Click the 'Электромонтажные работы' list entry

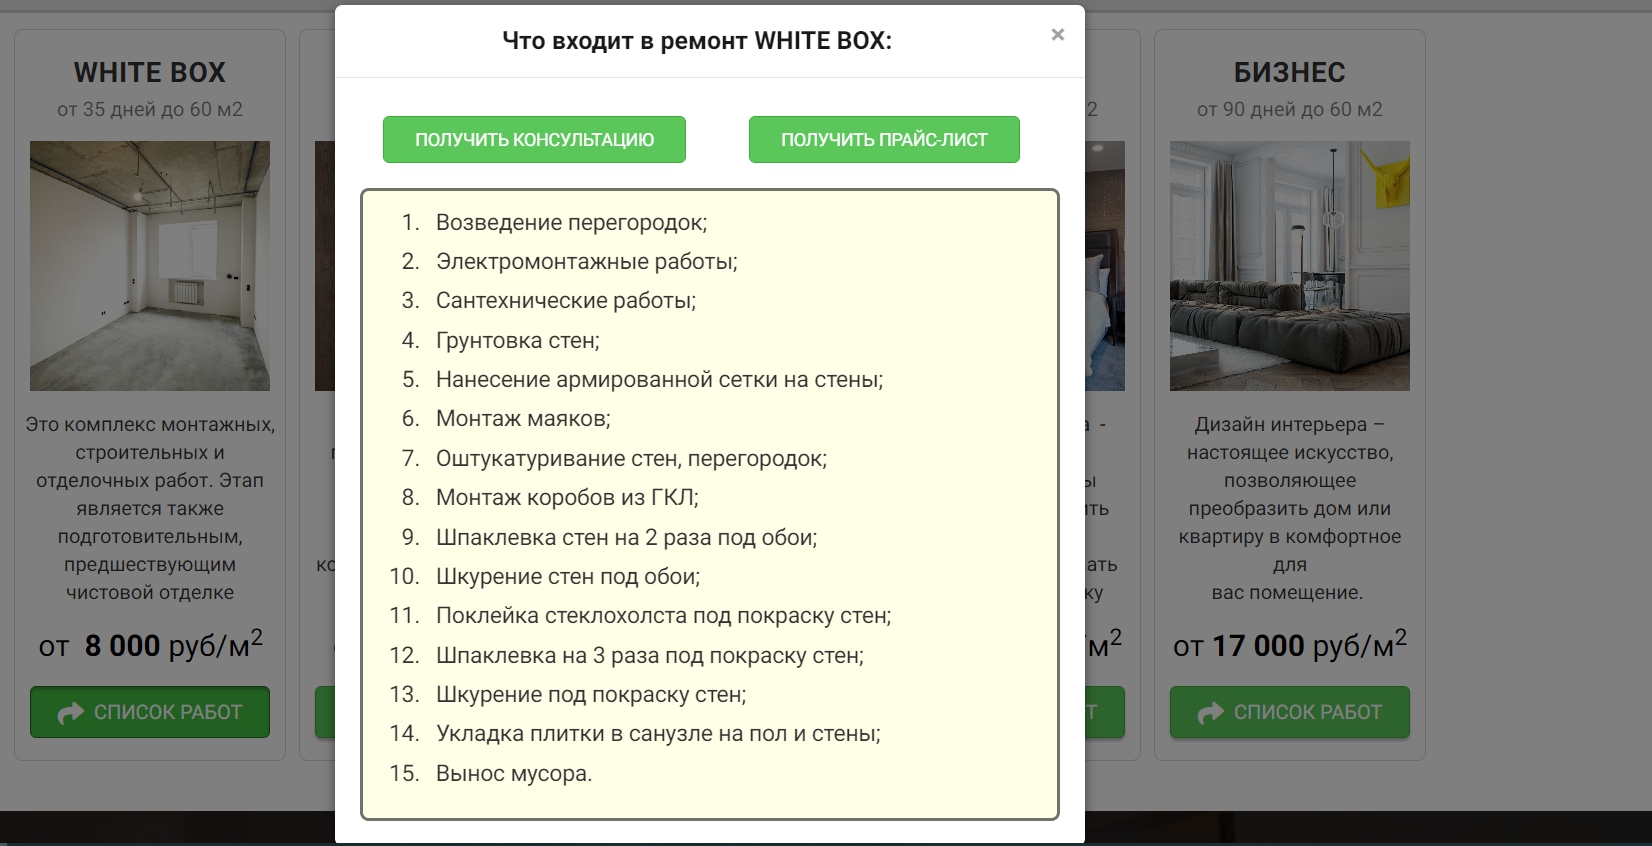(586, 262)
